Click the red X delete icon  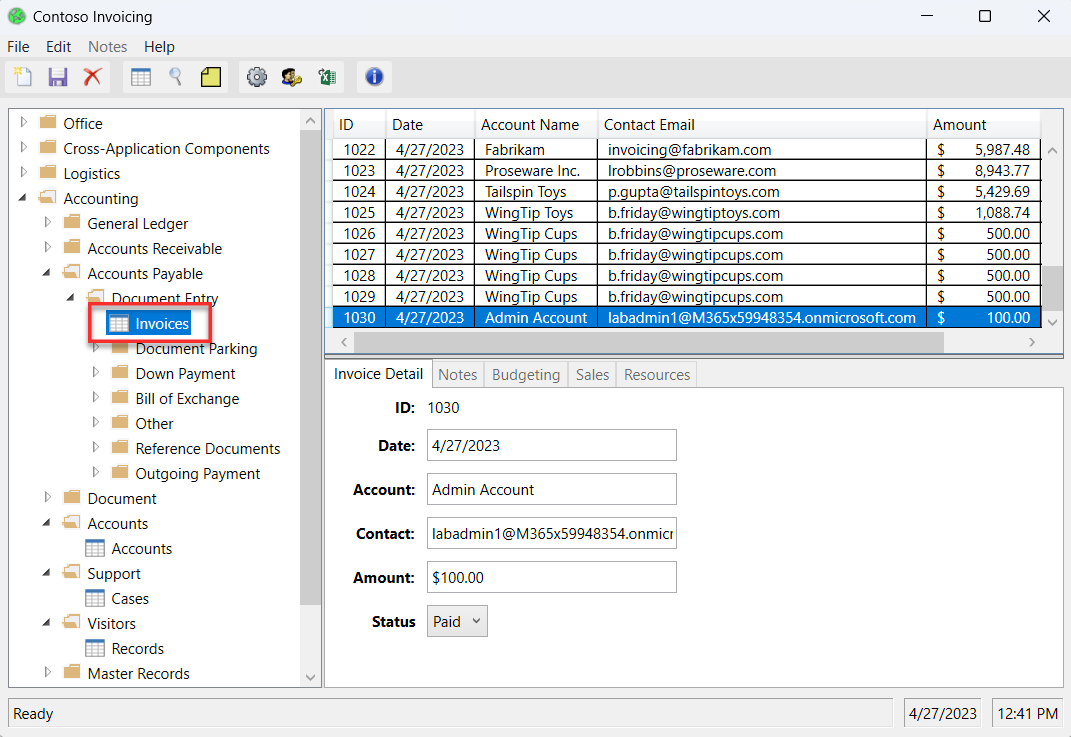coord(92,77)
